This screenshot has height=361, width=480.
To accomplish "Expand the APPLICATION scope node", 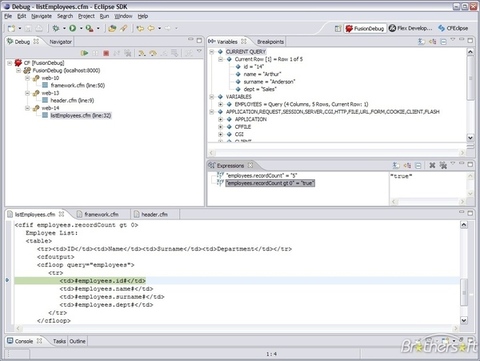I will (x=220, y=119).
